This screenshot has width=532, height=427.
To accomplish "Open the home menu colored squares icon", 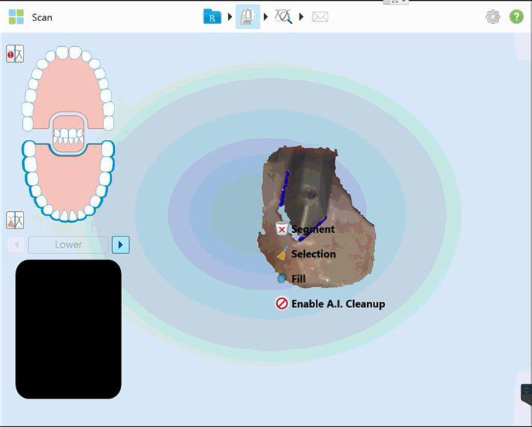I will tap(16, 17).
